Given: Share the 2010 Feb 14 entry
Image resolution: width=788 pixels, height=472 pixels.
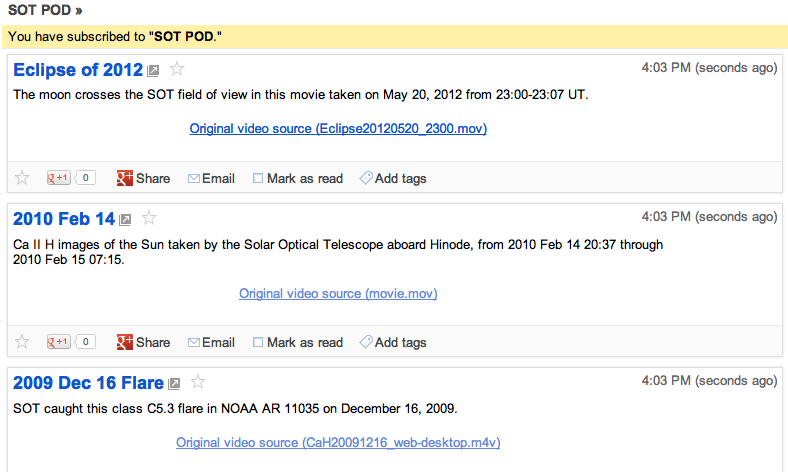Looking at the screenshot, I should coord(143,342).
